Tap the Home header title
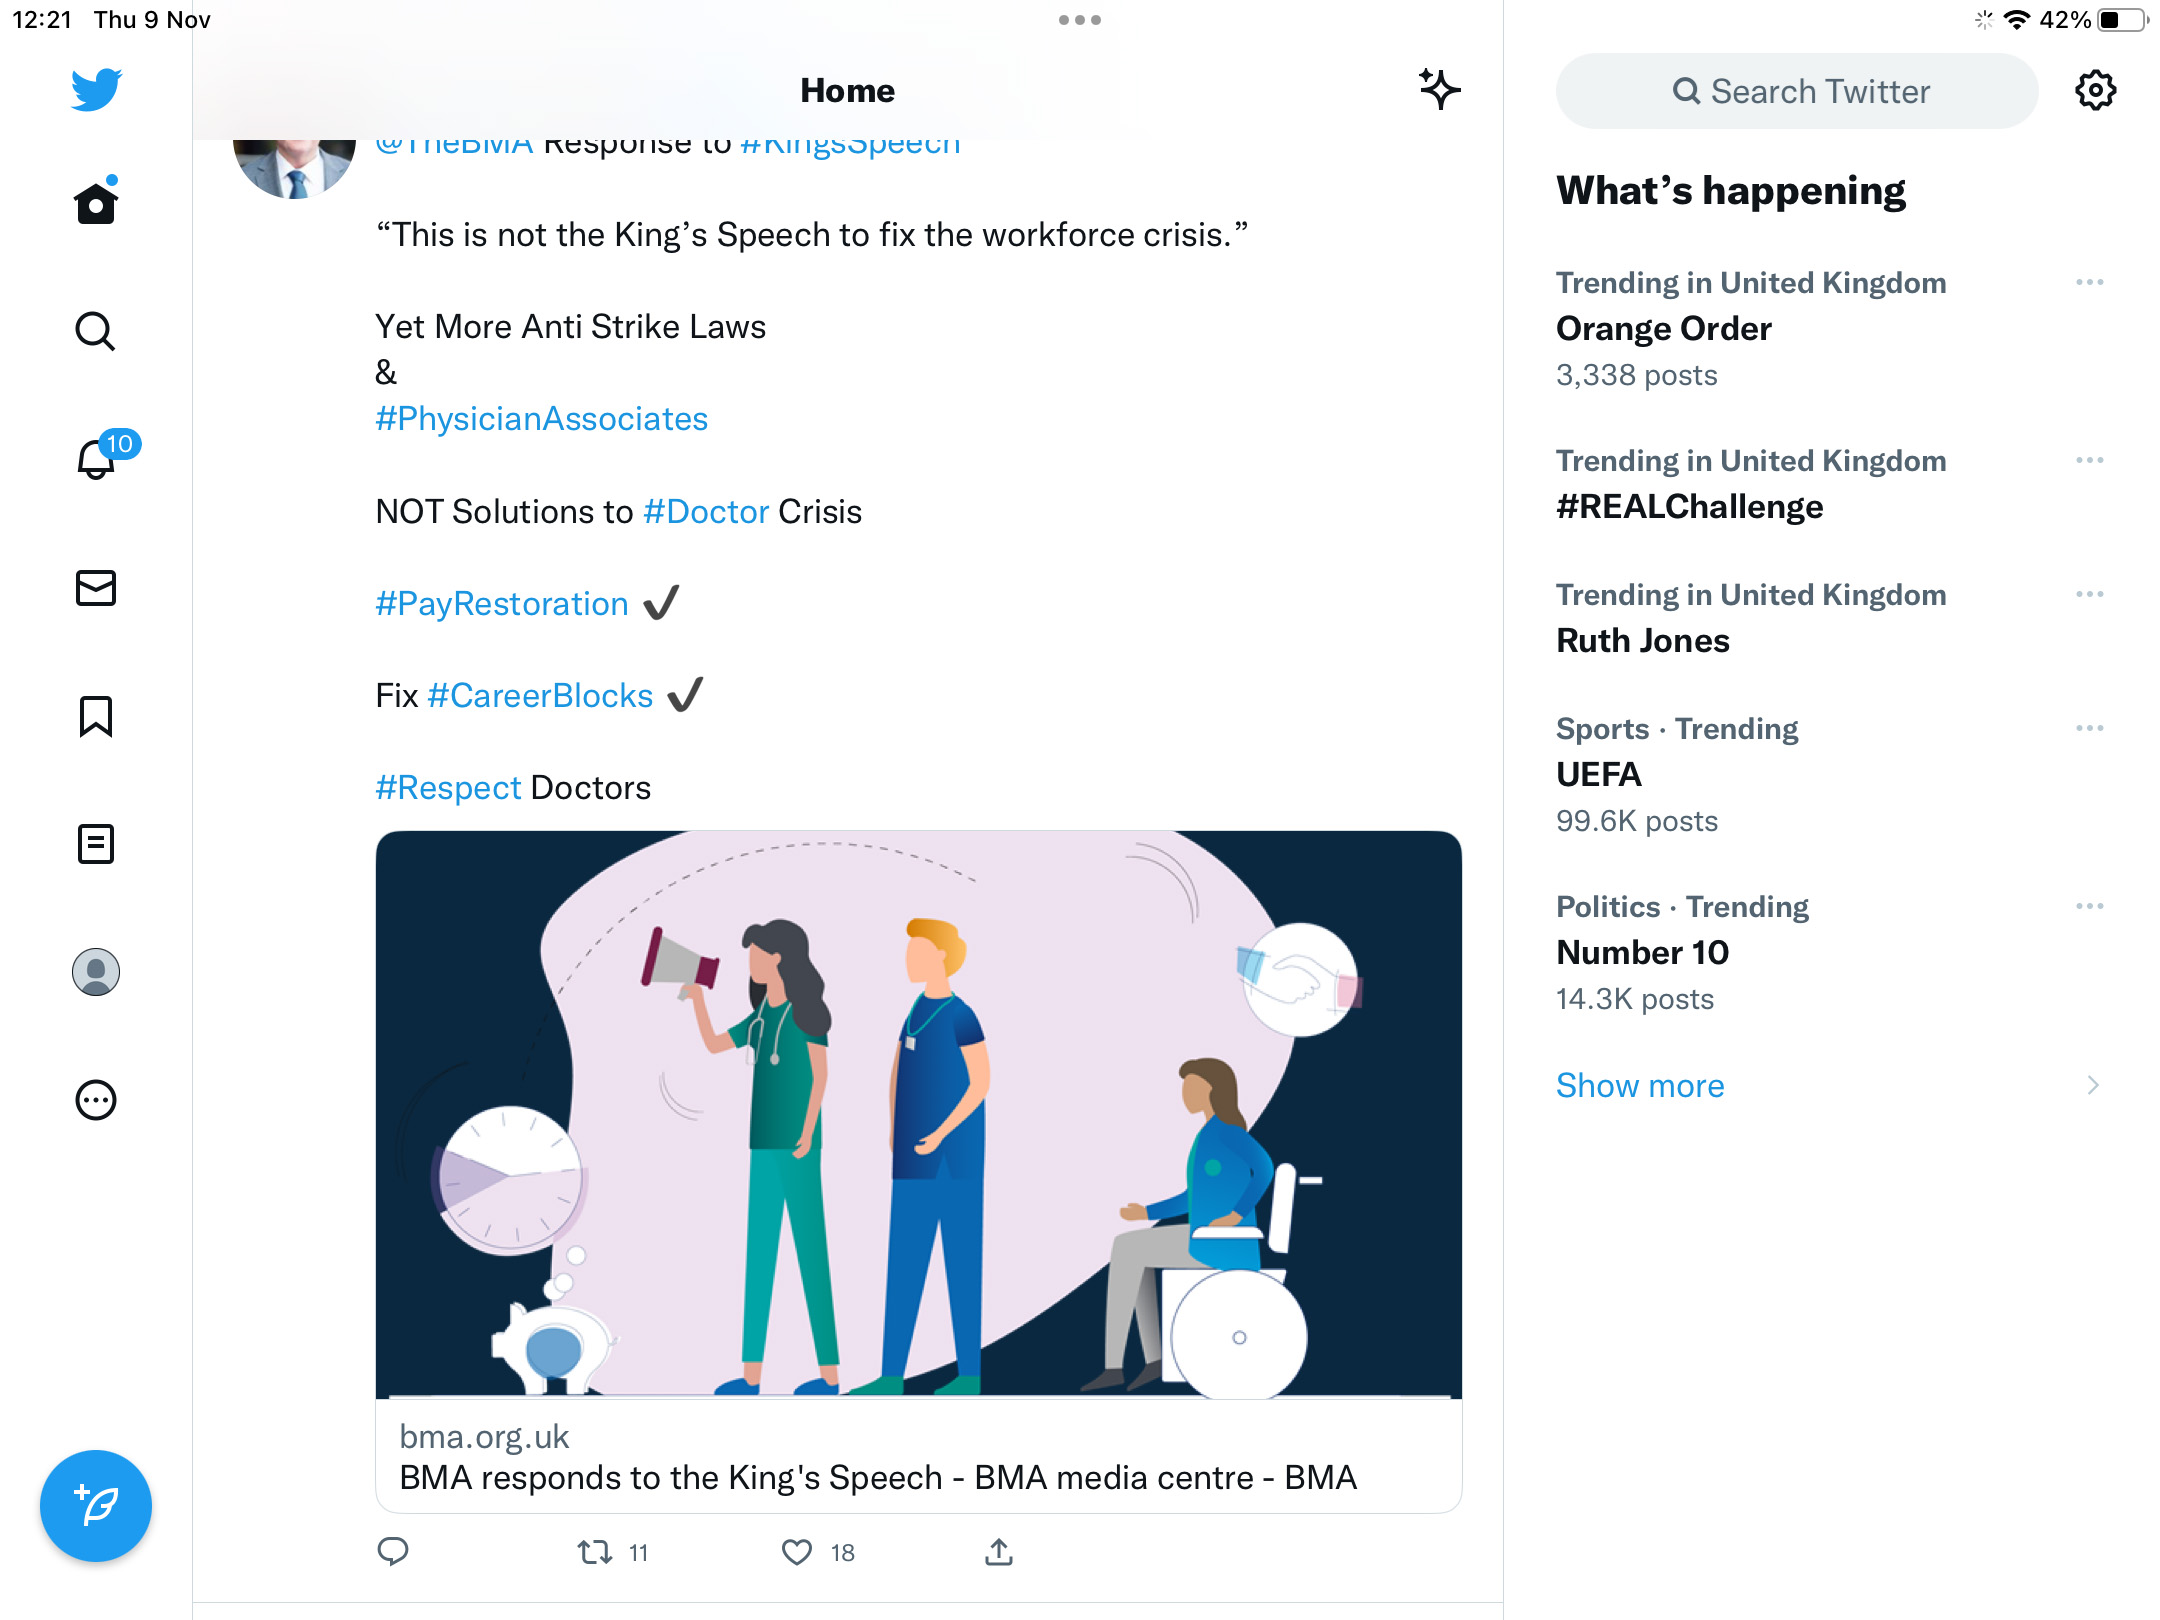Screen dimensions: 2160x1620 tap(847, 91)
